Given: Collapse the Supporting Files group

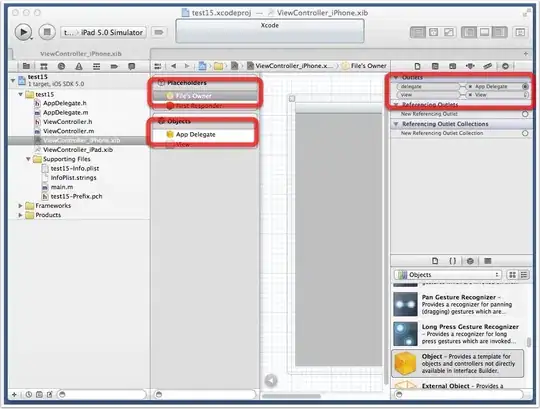Looking at the screenshot, I should coord(28,159).
